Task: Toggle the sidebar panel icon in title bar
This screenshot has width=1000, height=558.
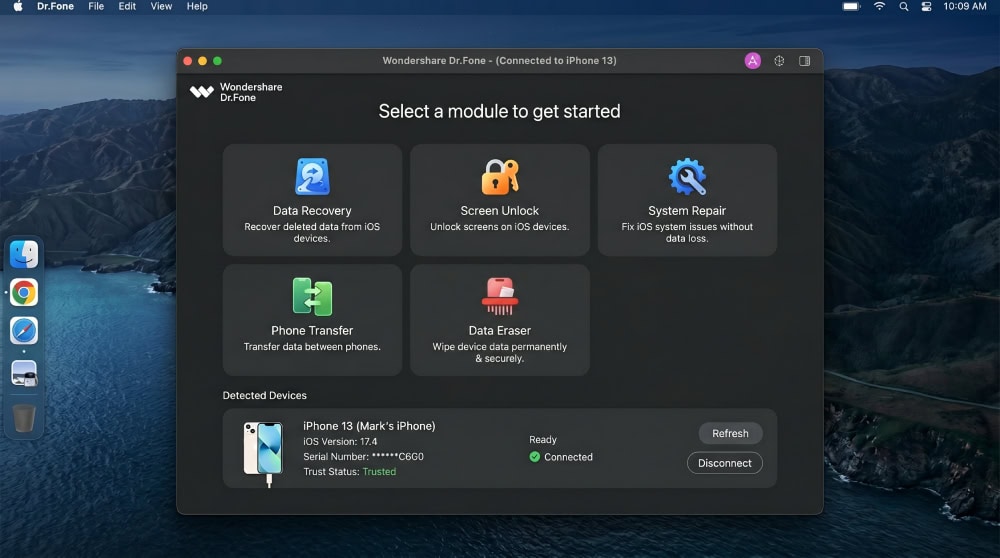Action: pos(805,61)
